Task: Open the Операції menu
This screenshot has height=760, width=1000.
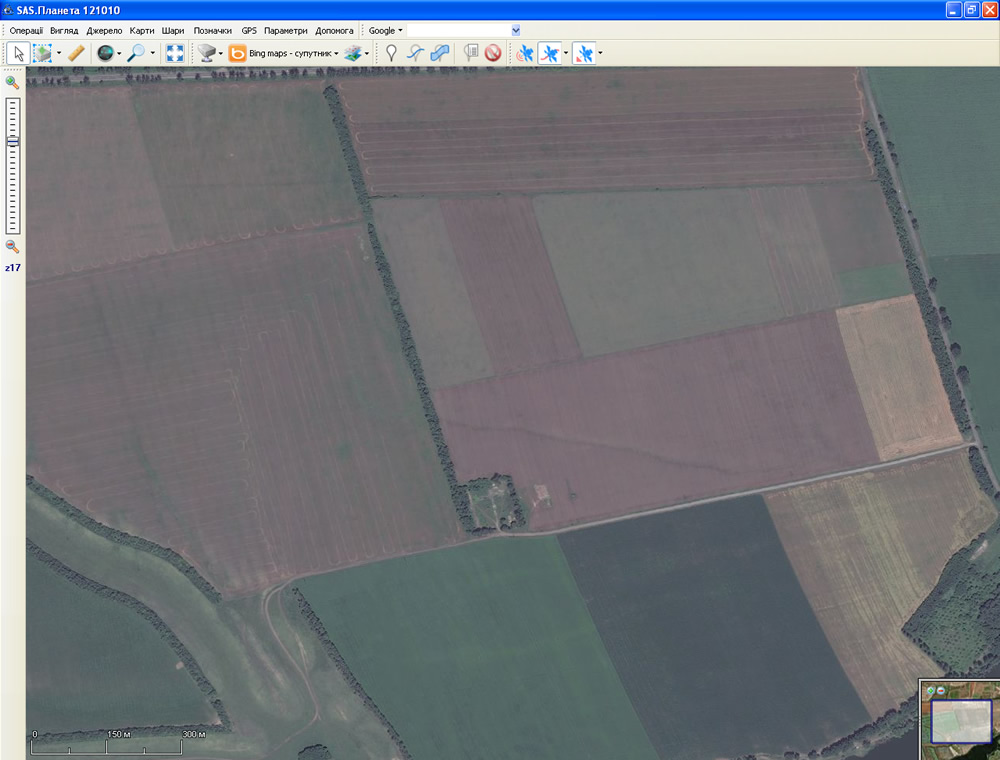Action: coord(26,31)
